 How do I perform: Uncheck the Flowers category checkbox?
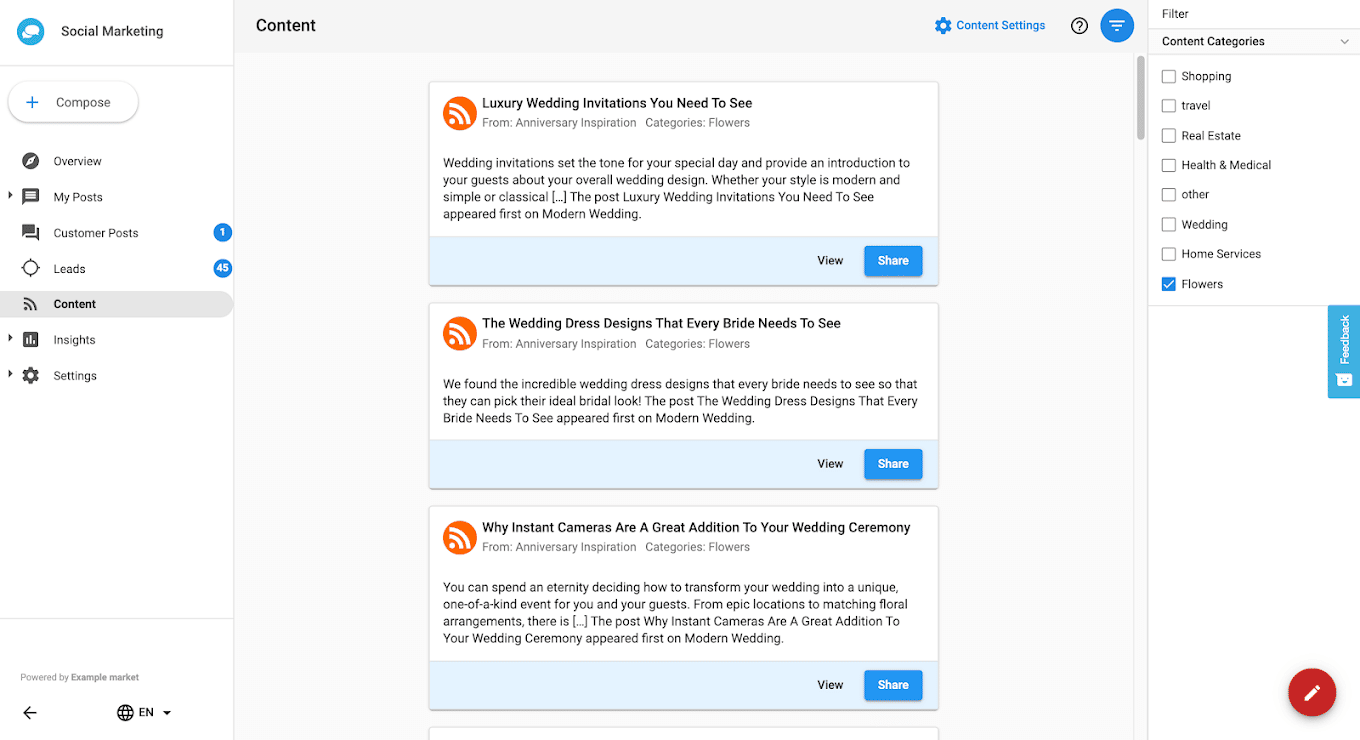tap(1168, 284)
